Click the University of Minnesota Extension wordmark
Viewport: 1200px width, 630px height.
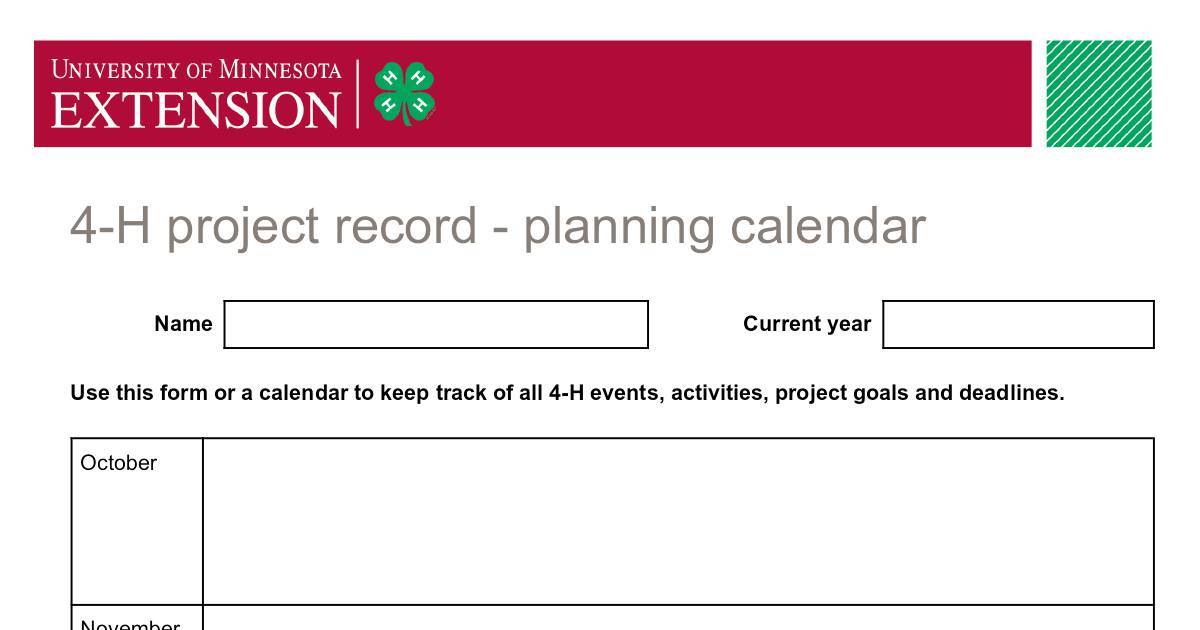(196, 94)
